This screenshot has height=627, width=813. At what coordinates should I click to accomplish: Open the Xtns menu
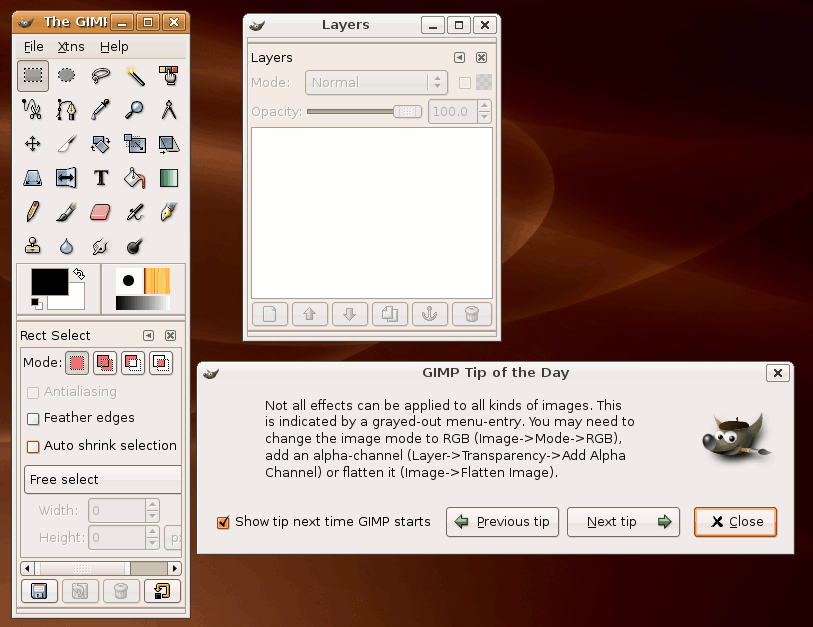[70, 46]
